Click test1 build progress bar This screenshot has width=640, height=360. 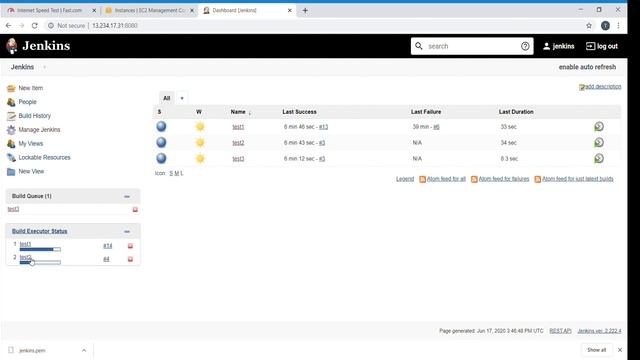(x=40, y=249)
